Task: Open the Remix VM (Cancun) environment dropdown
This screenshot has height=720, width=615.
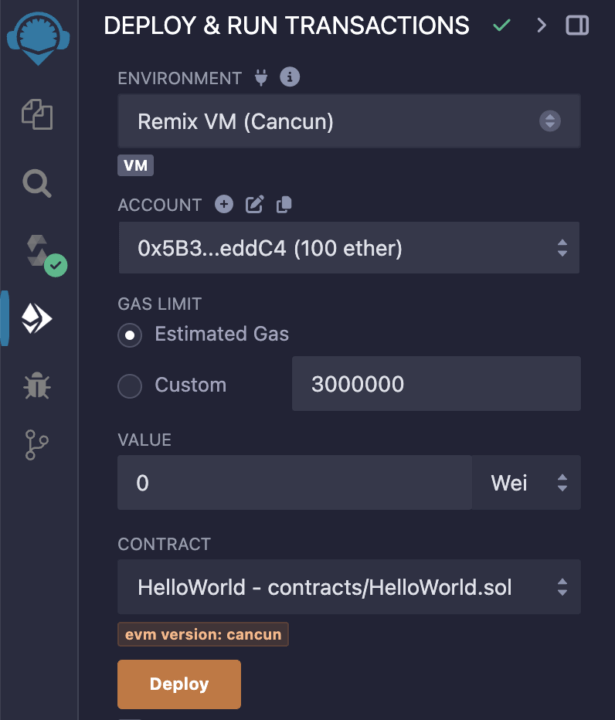Action: (x=349, y=121)
